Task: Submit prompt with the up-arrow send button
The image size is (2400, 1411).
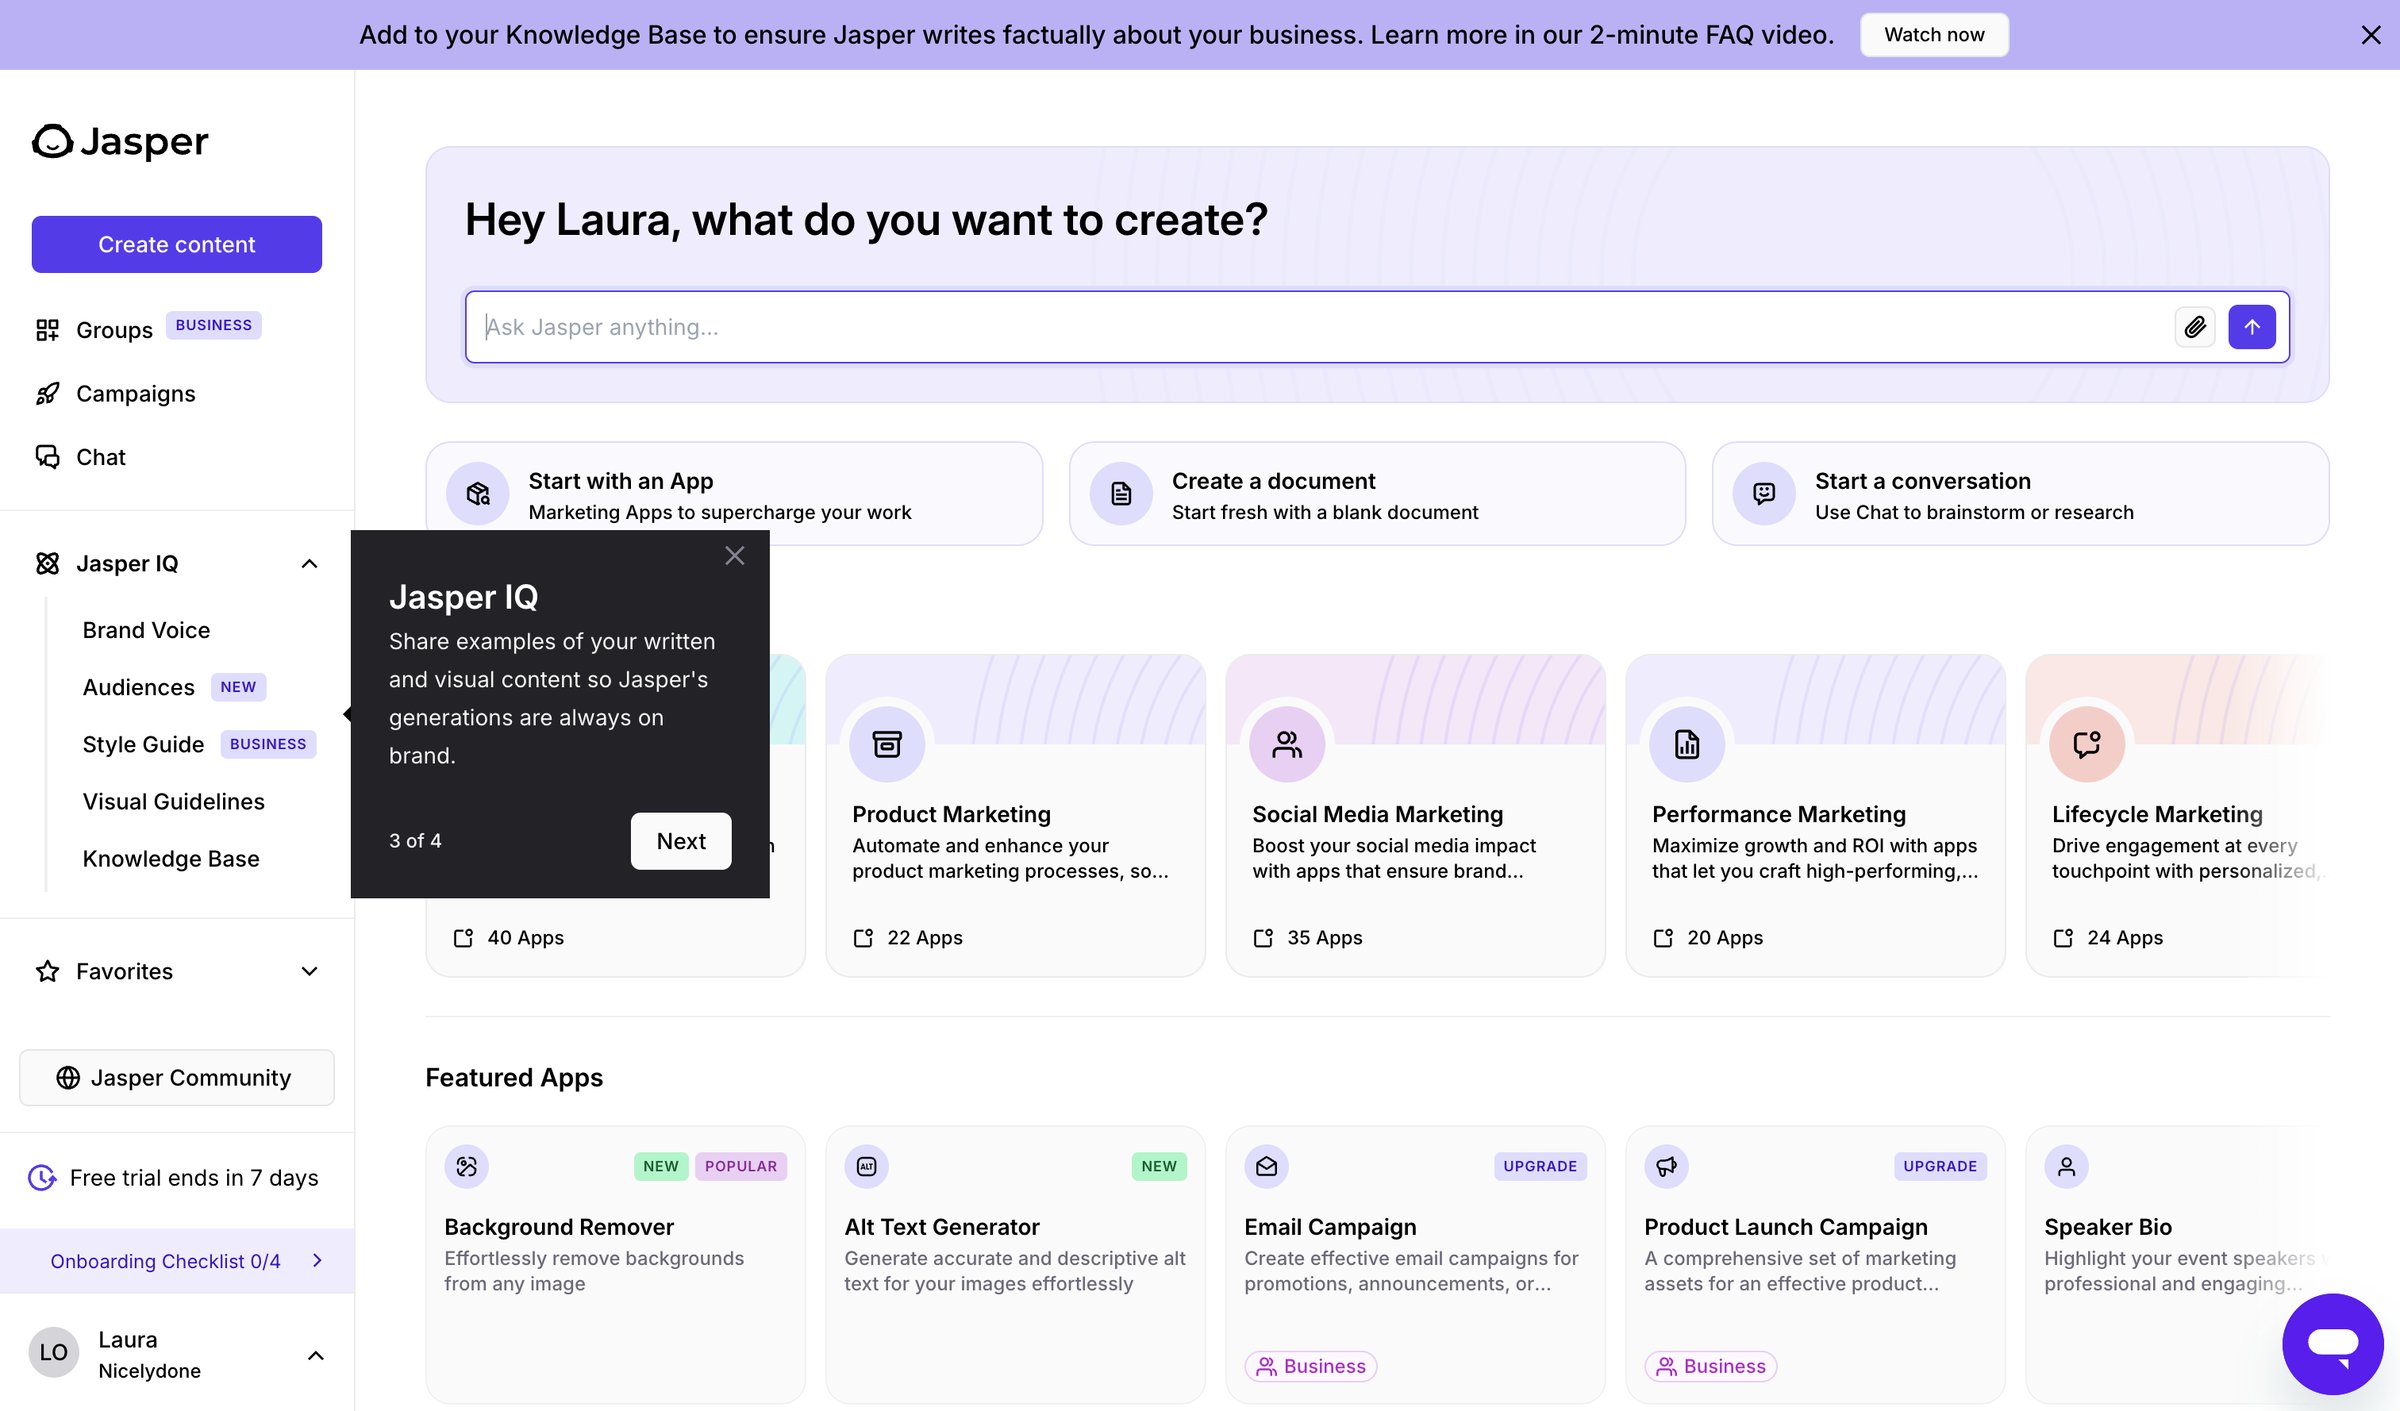Action: pyautogui.click(x=2252, y=327)
